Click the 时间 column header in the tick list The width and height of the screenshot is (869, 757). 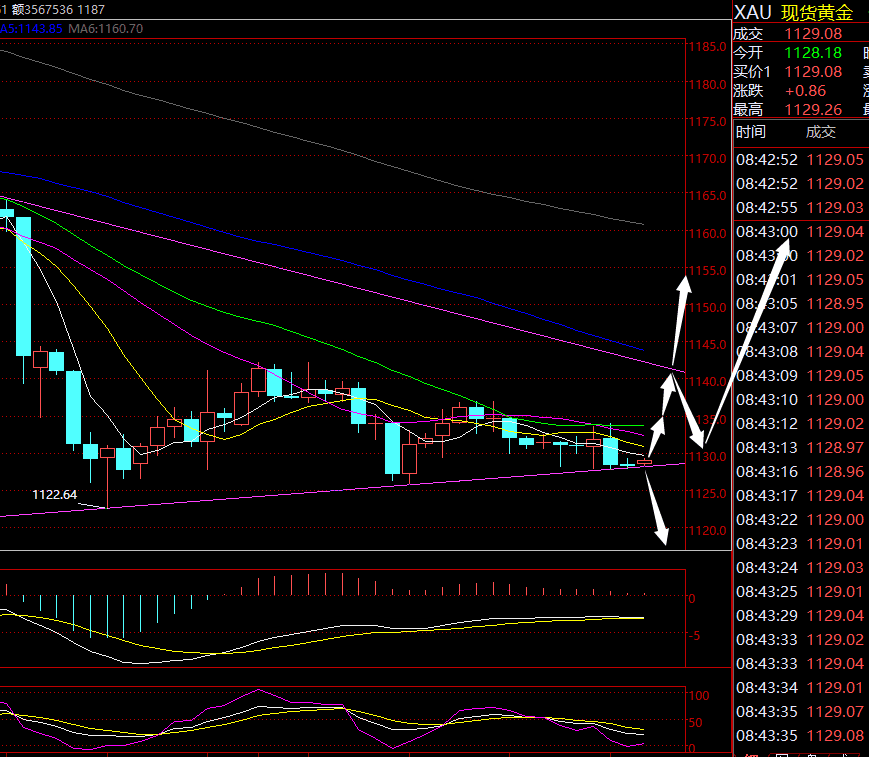(750, 132)
